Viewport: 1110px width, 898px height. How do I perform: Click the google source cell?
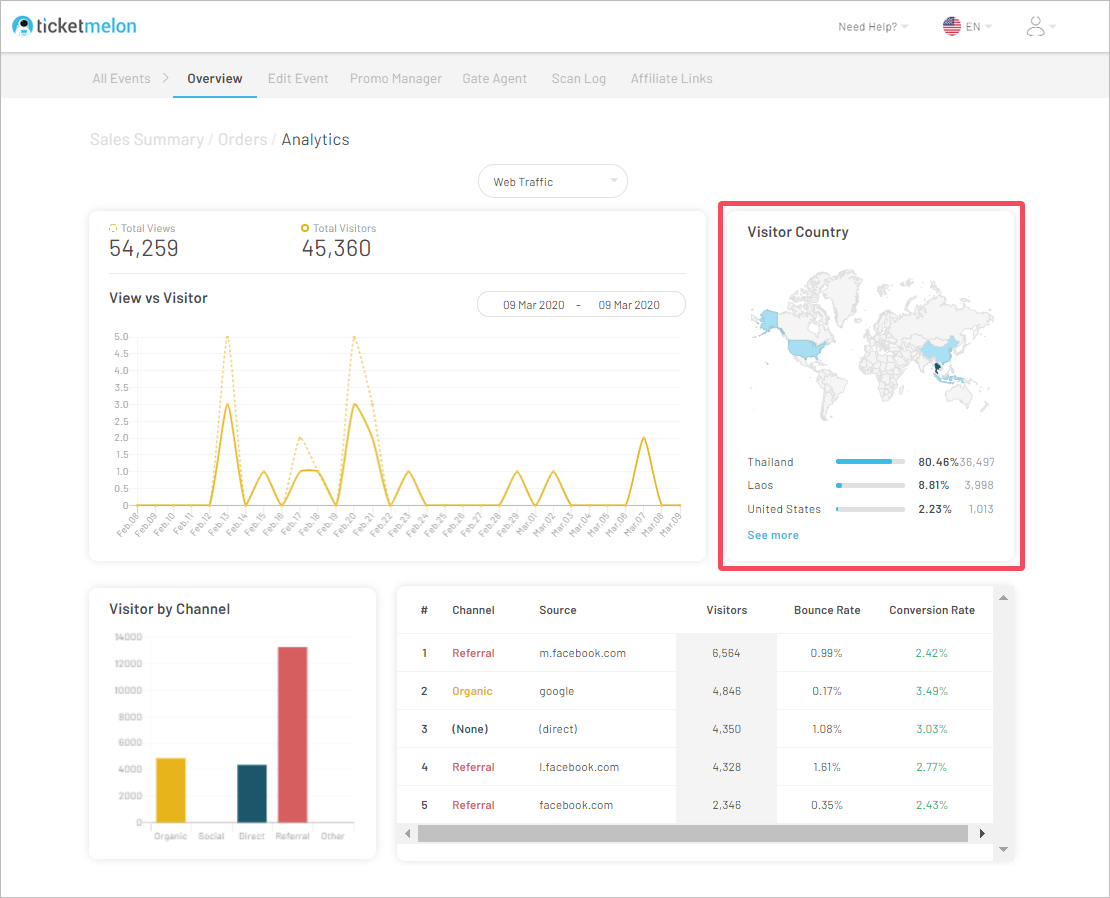pyautogui.click(x=556, y=691)
